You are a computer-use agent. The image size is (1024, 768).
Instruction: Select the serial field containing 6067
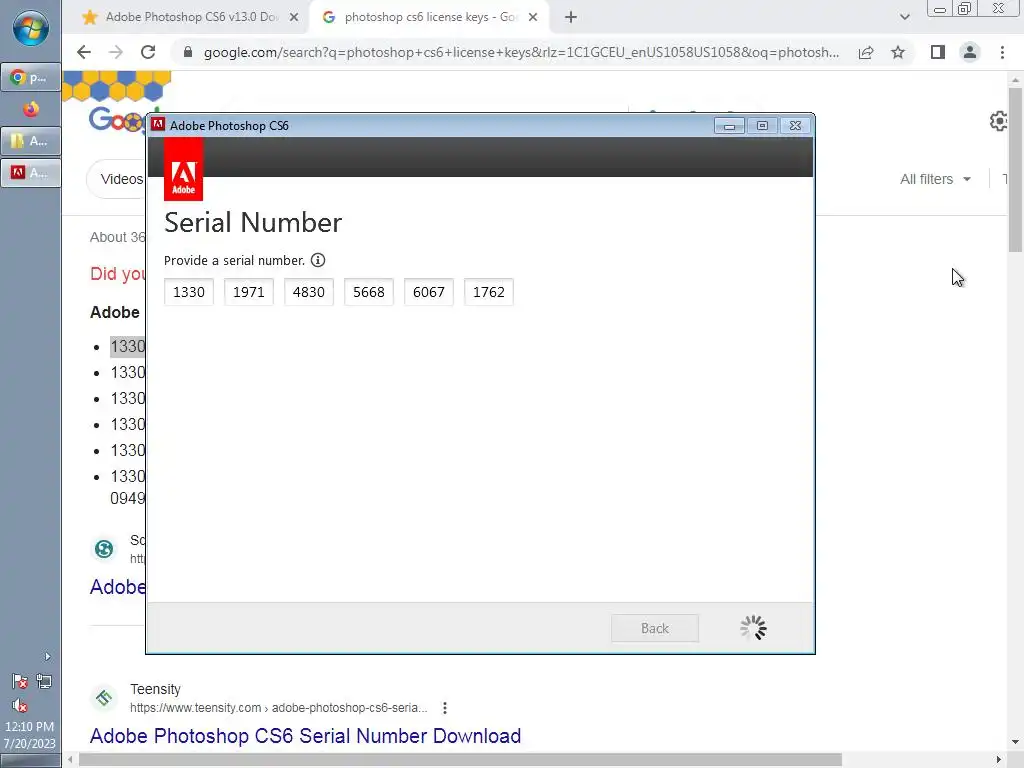(x=428, y=292)
